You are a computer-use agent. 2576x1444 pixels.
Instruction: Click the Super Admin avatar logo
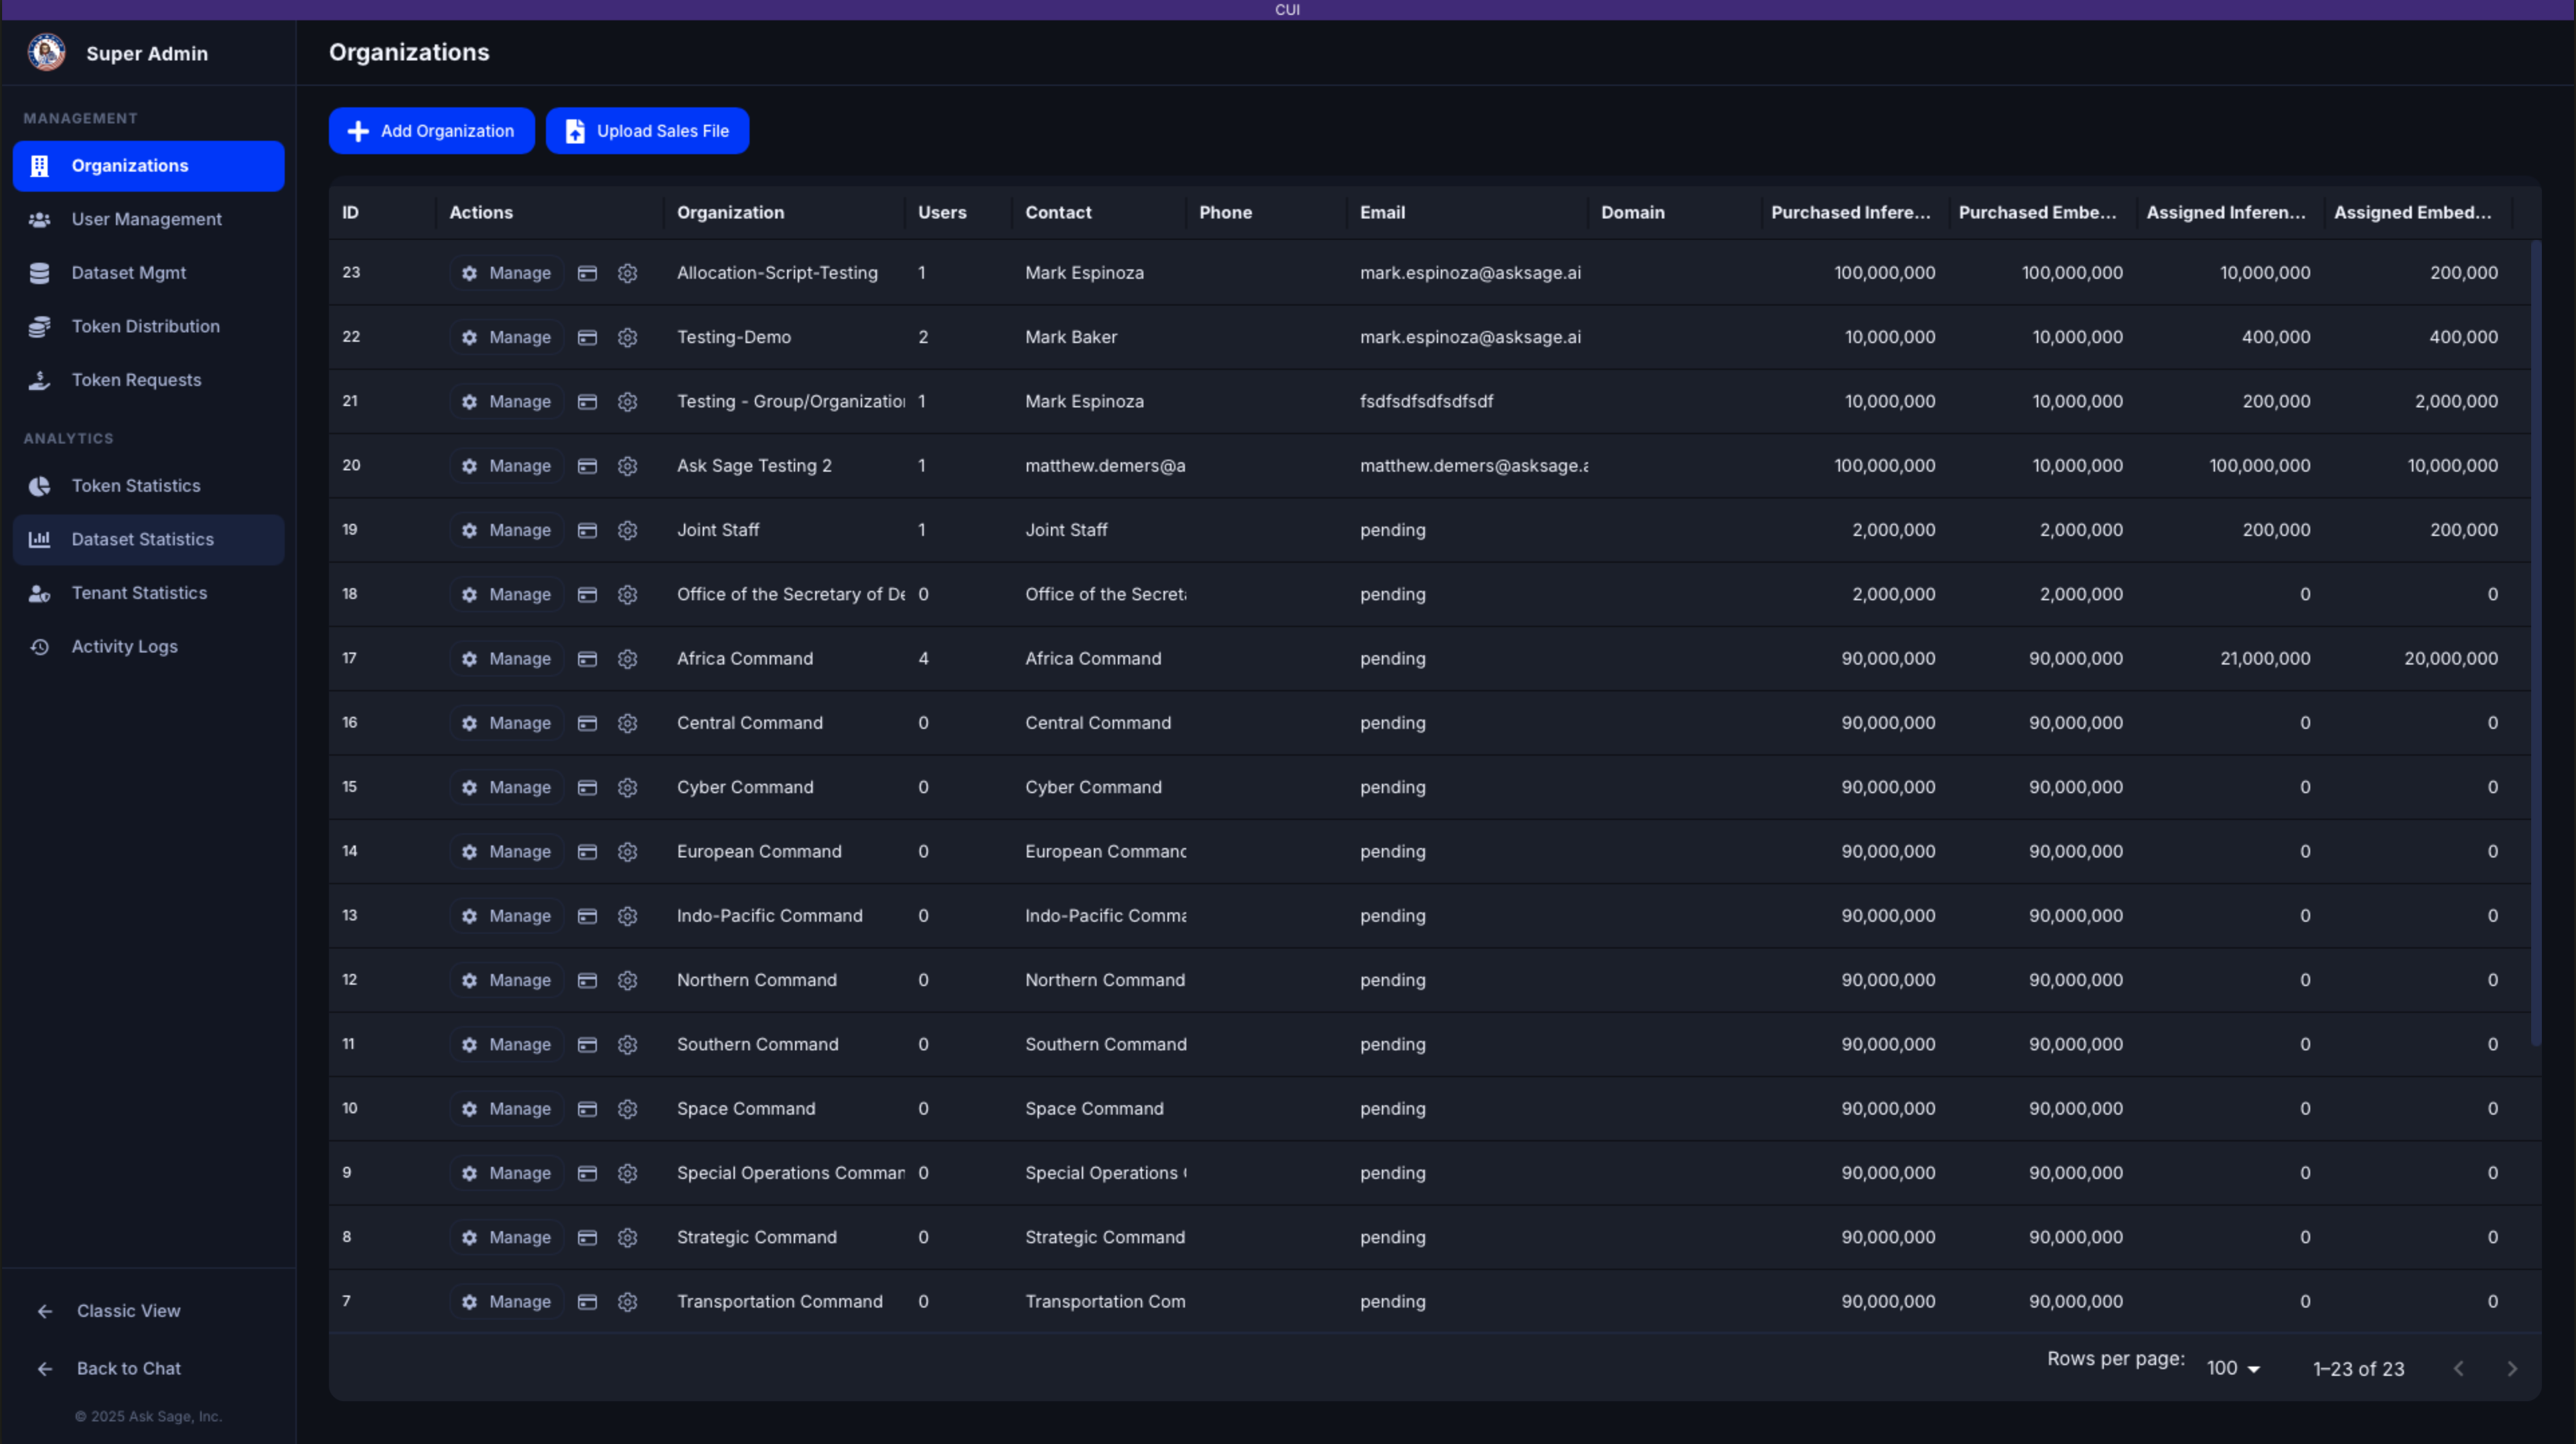pyautogui.click(x=46, y=53)
